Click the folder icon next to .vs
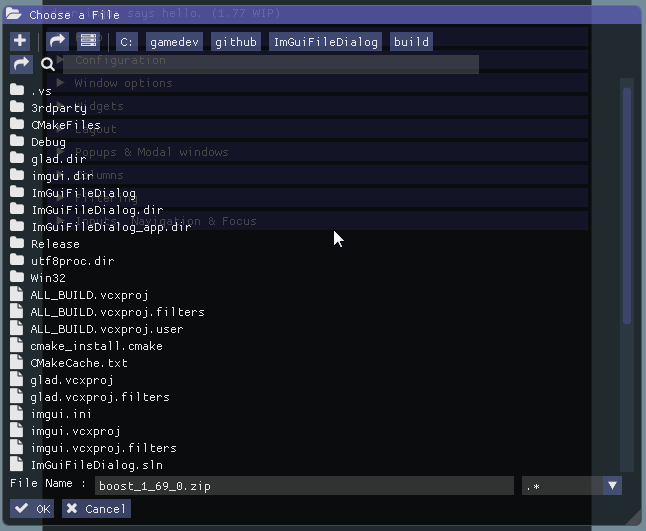This screenshot has width=646, height=531. click(x=17, y=90)
